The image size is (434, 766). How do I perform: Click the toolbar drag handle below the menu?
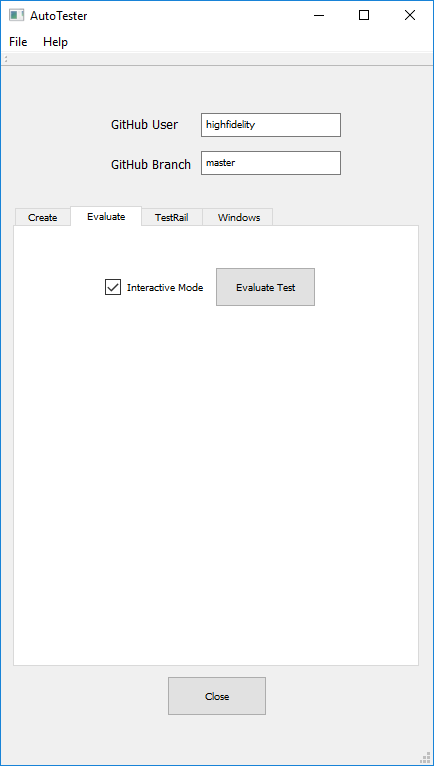(x=6, y=59)
